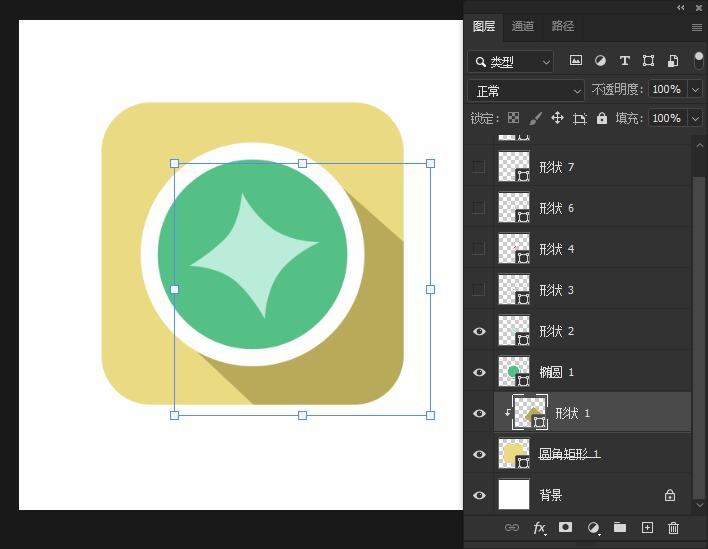Switch to the 图层 tab
This screenshot has width=708, height=549.
pos(484,26)
